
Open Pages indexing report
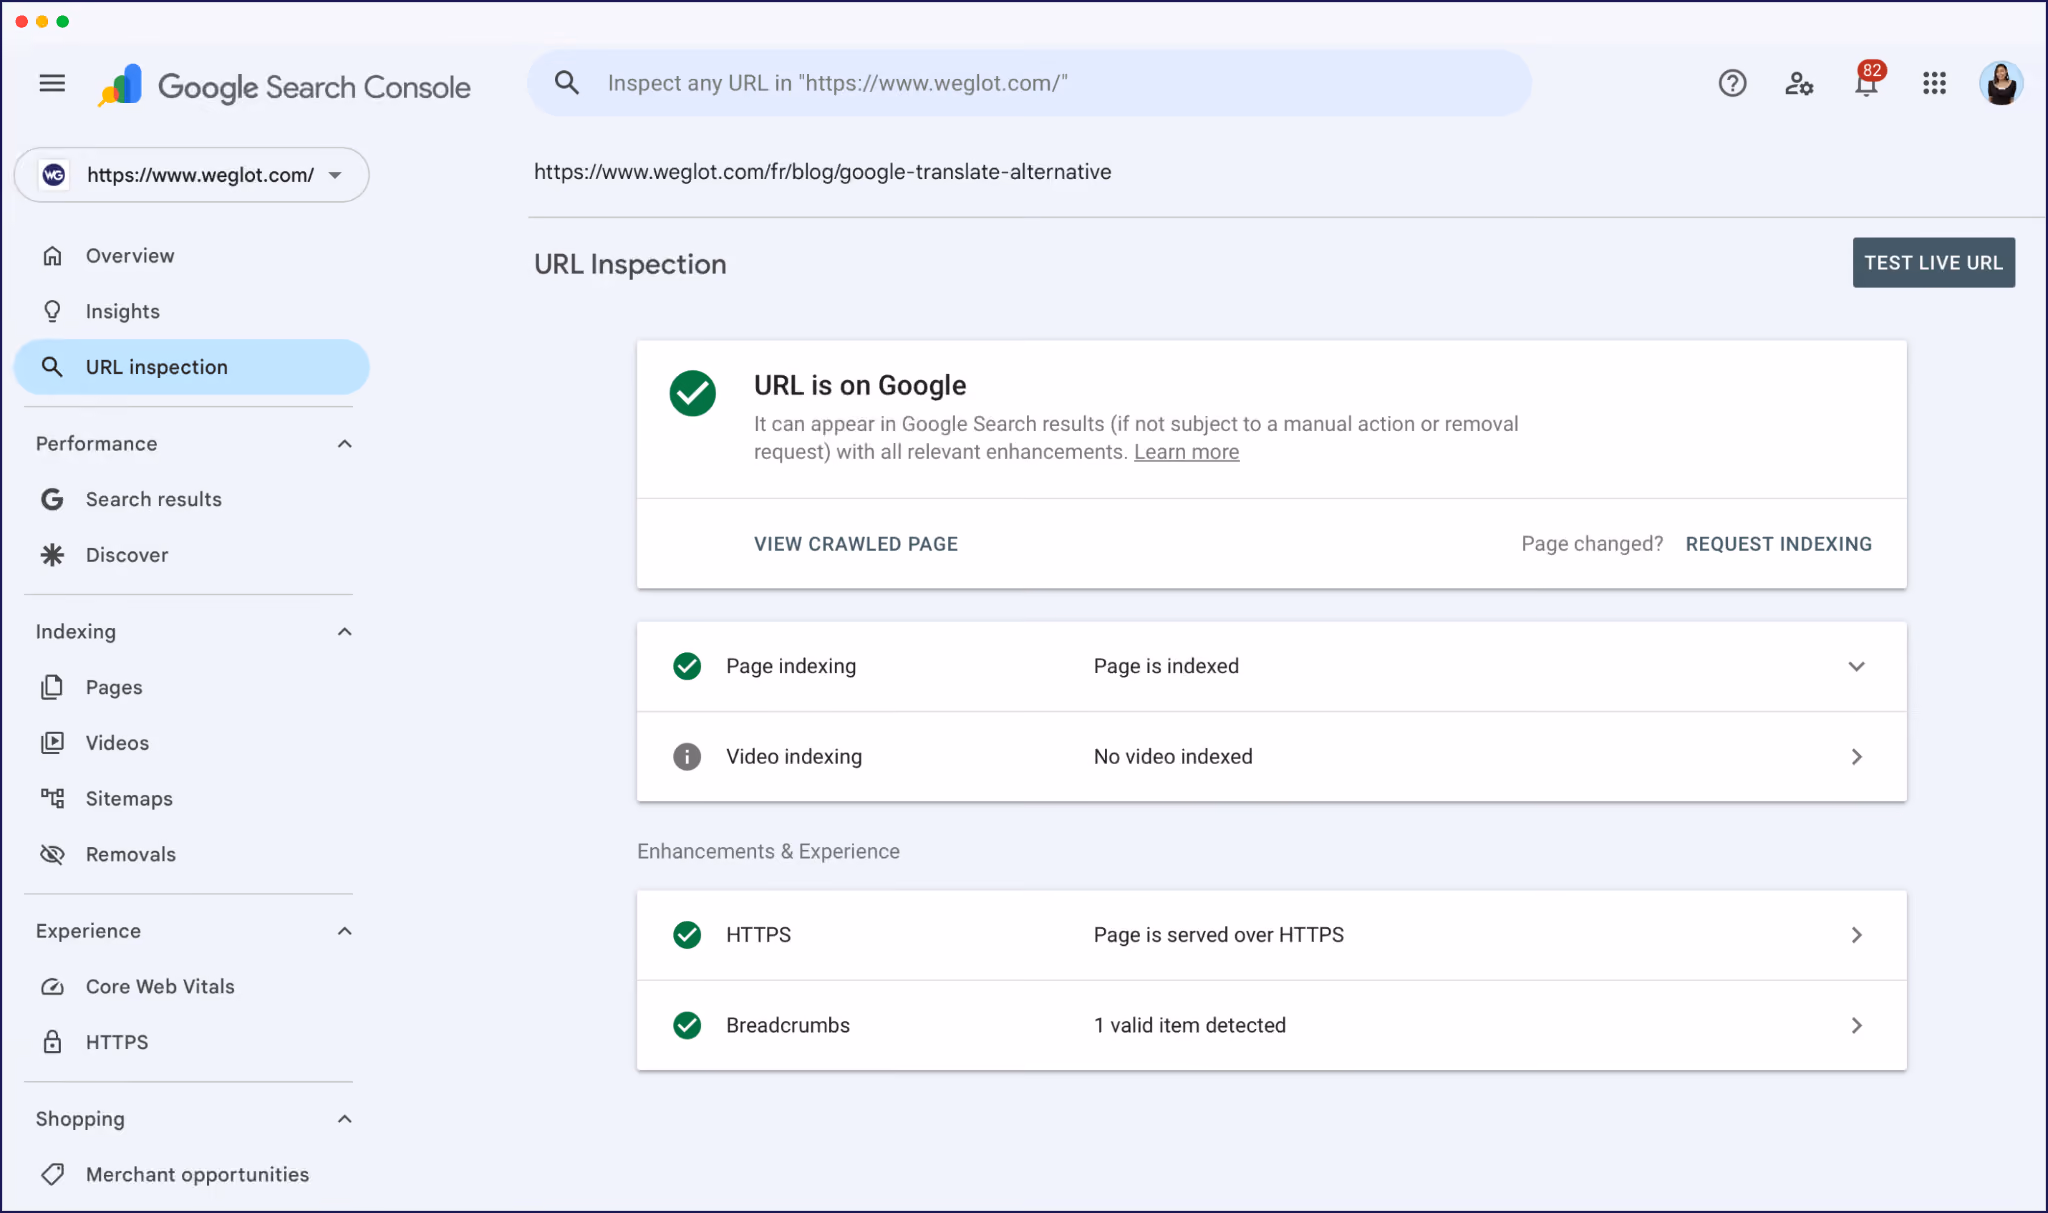(192, 687)
